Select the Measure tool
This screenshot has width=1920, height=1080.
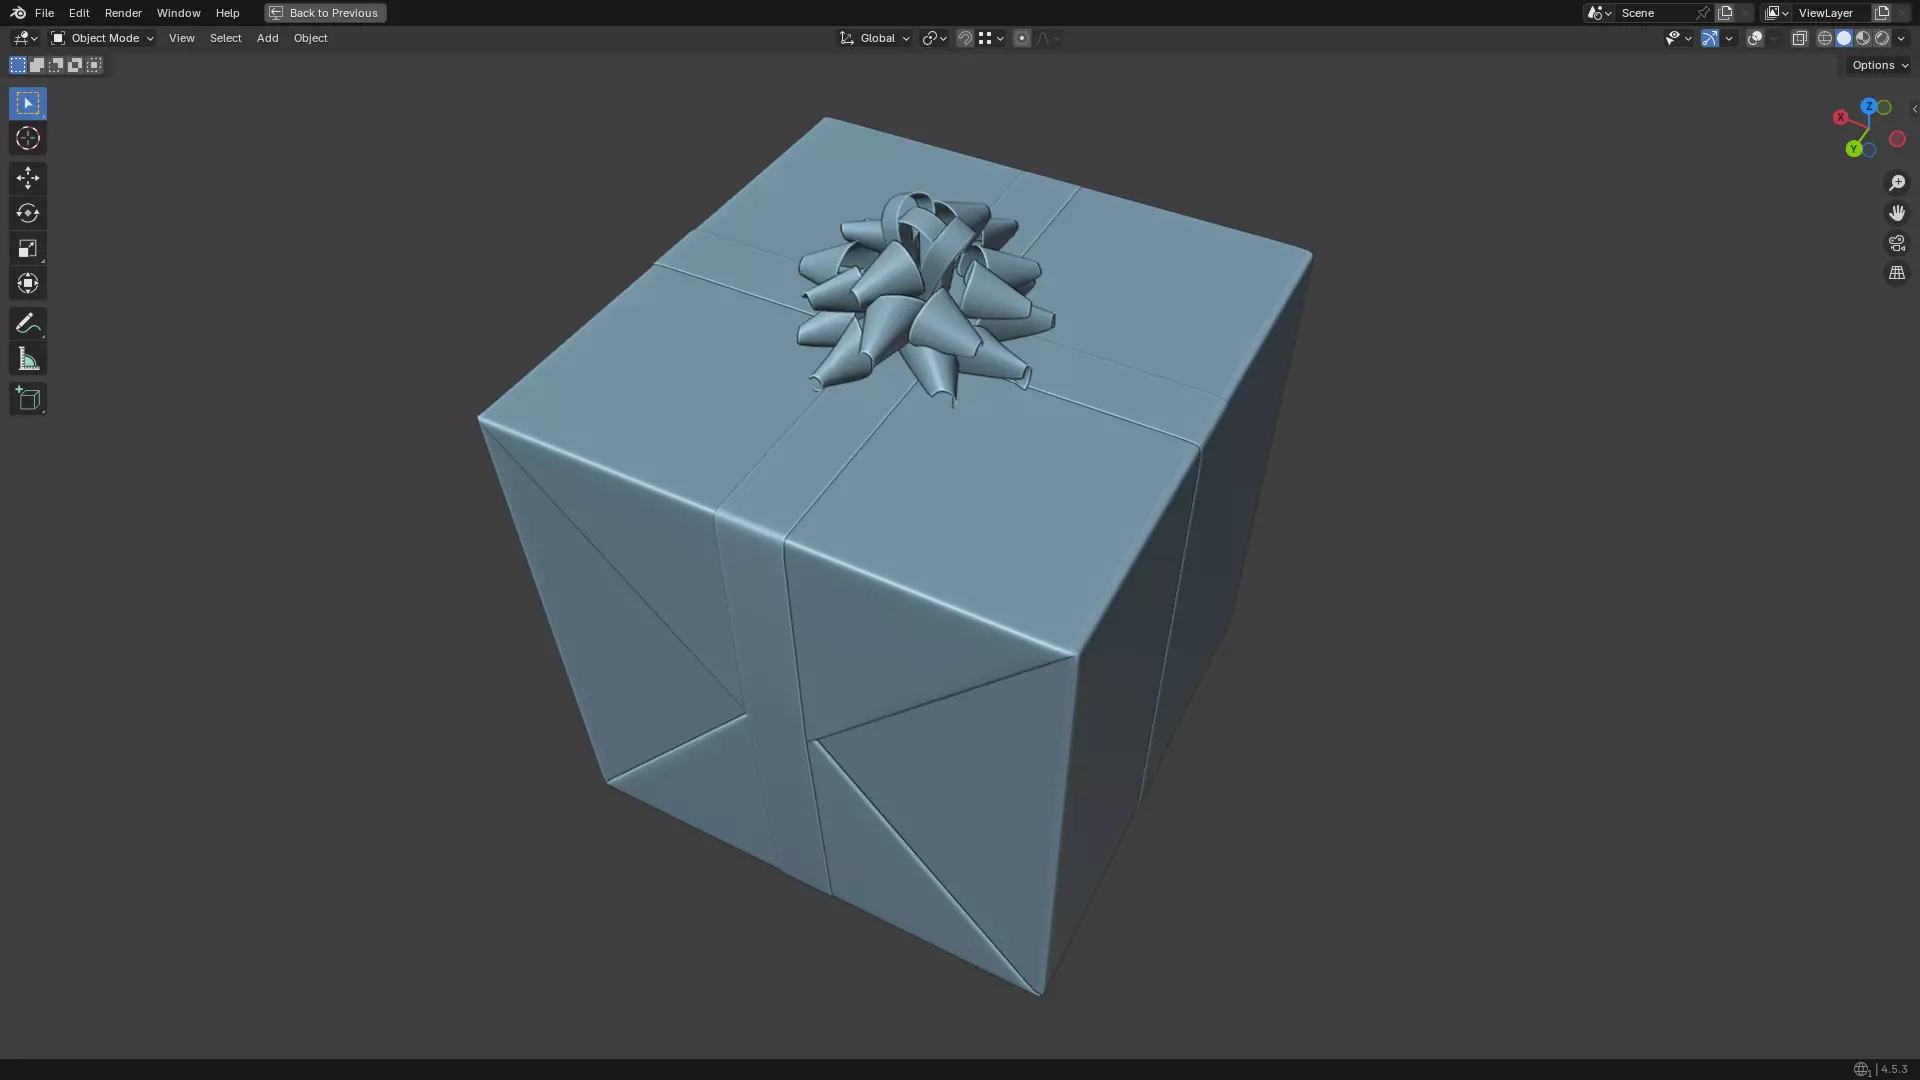(x=28, y=359)
